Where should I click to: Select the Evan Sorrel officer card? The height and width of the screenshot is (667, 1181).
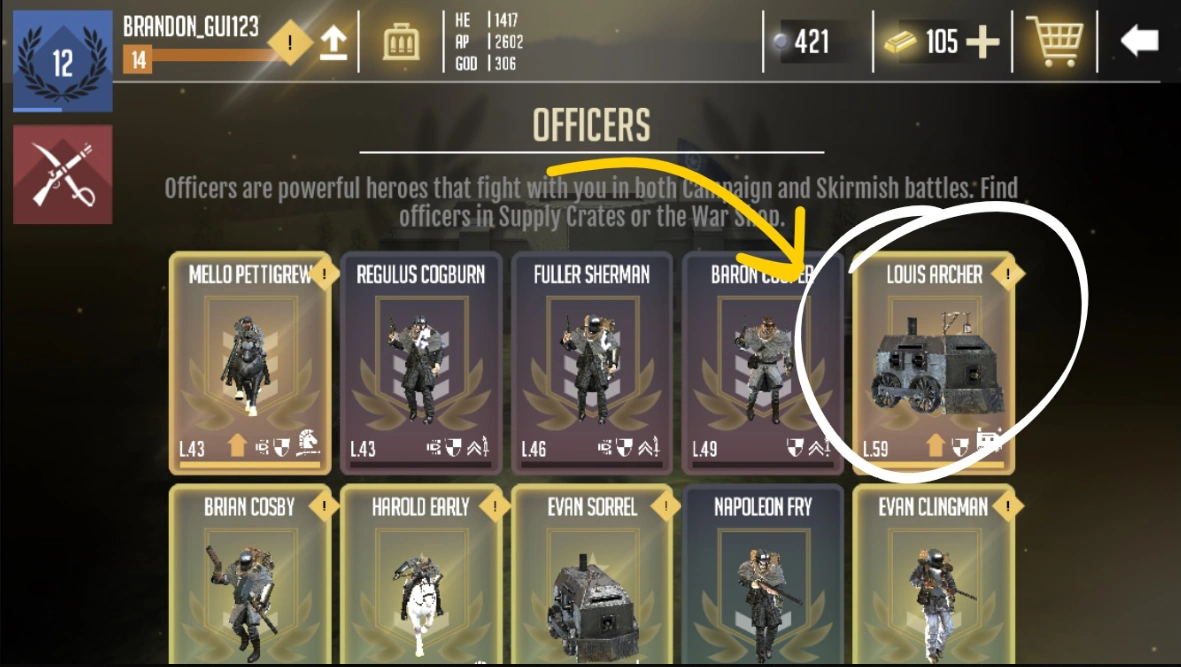pyautogui.click(x=592, y=575)
